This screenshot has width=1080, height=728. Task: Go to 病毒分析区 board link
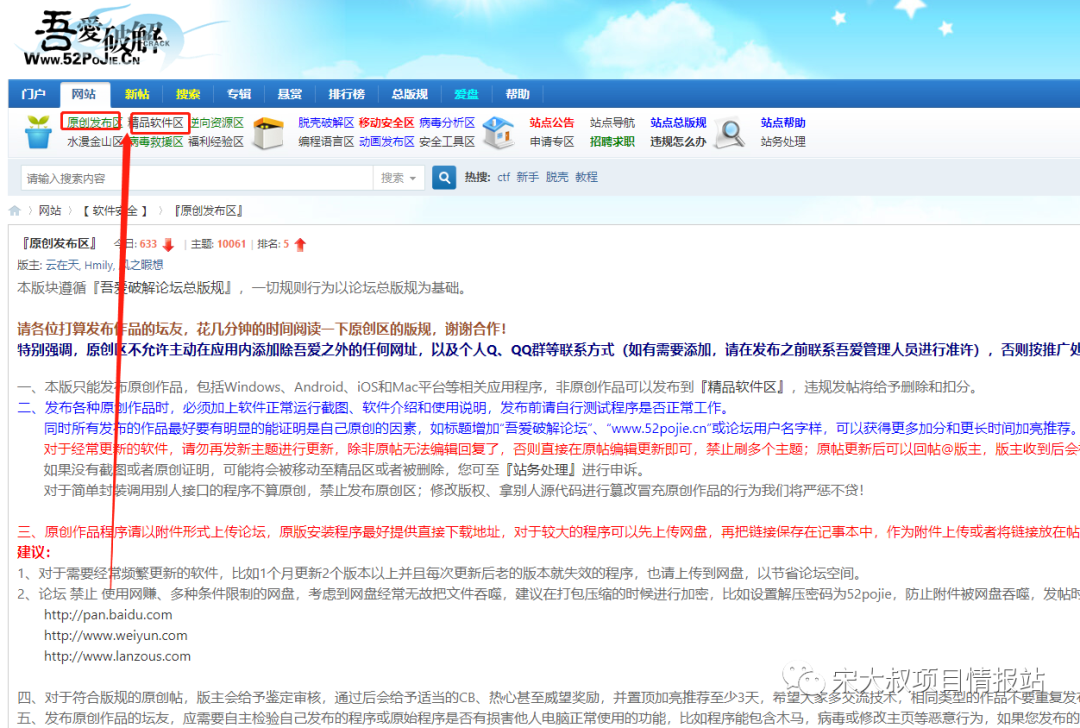[447, 123]
